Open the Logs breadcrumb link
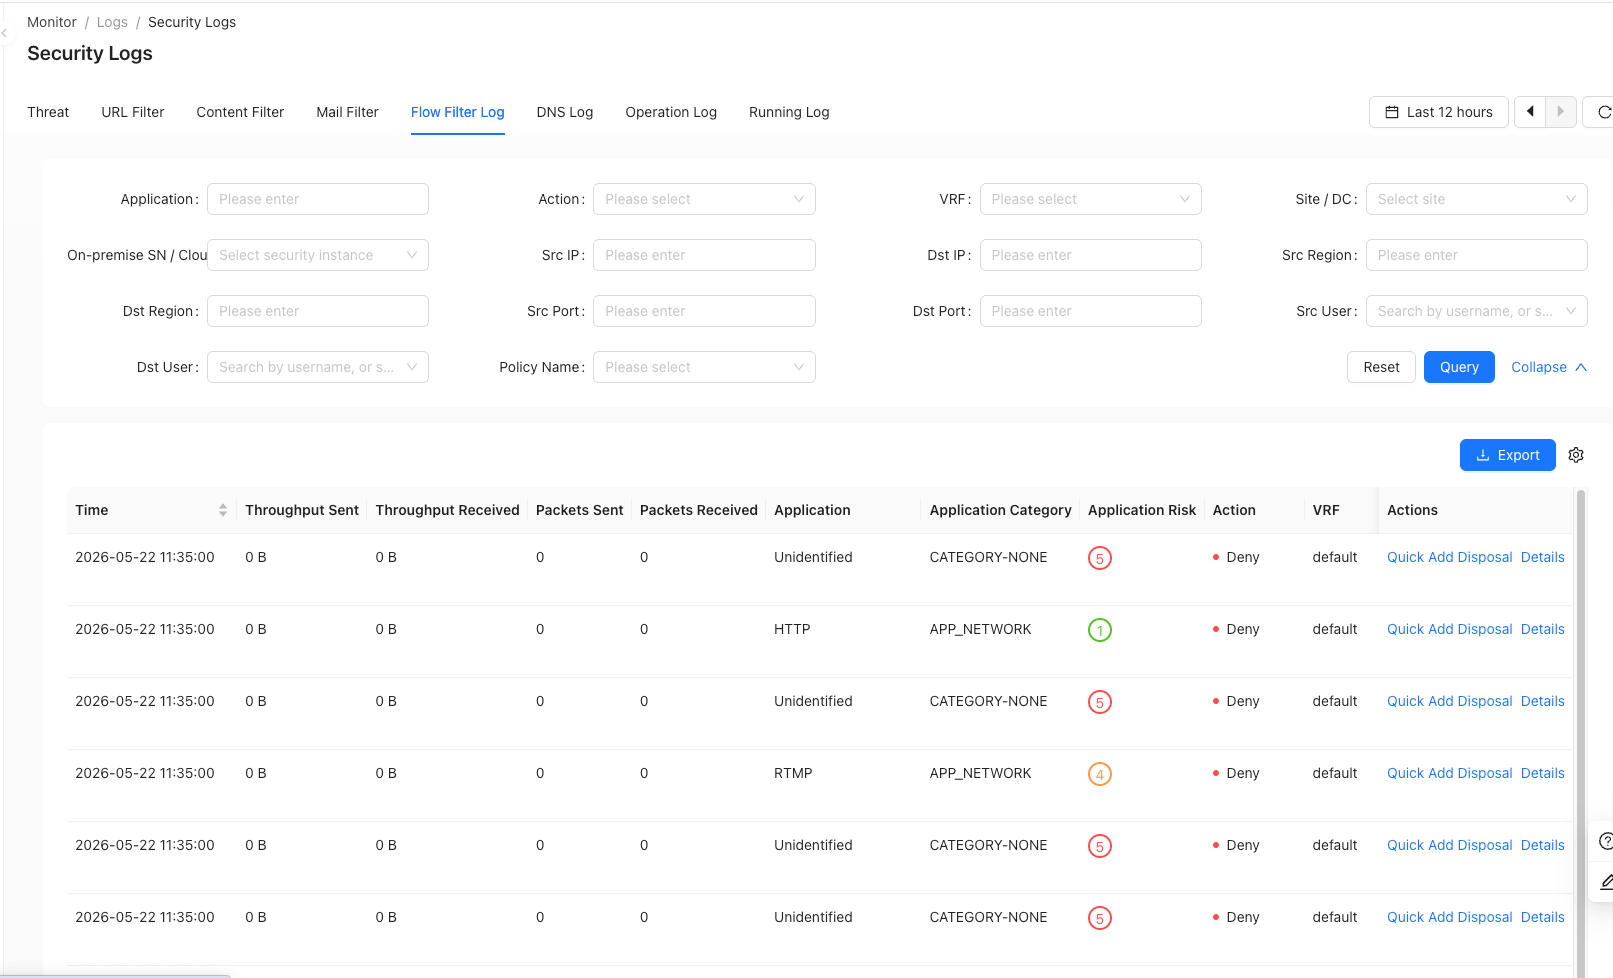The image size is (1613, 978). 112,22
